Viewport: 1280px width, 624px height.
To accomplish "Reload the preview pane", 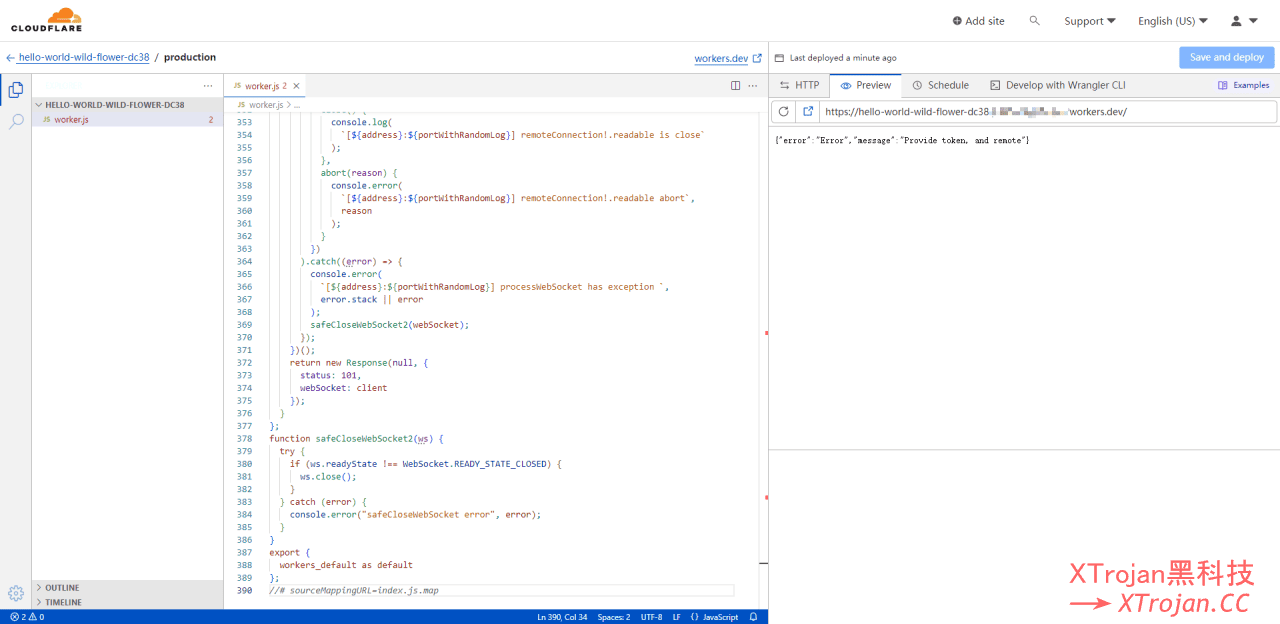I will (x=784, y=112).
